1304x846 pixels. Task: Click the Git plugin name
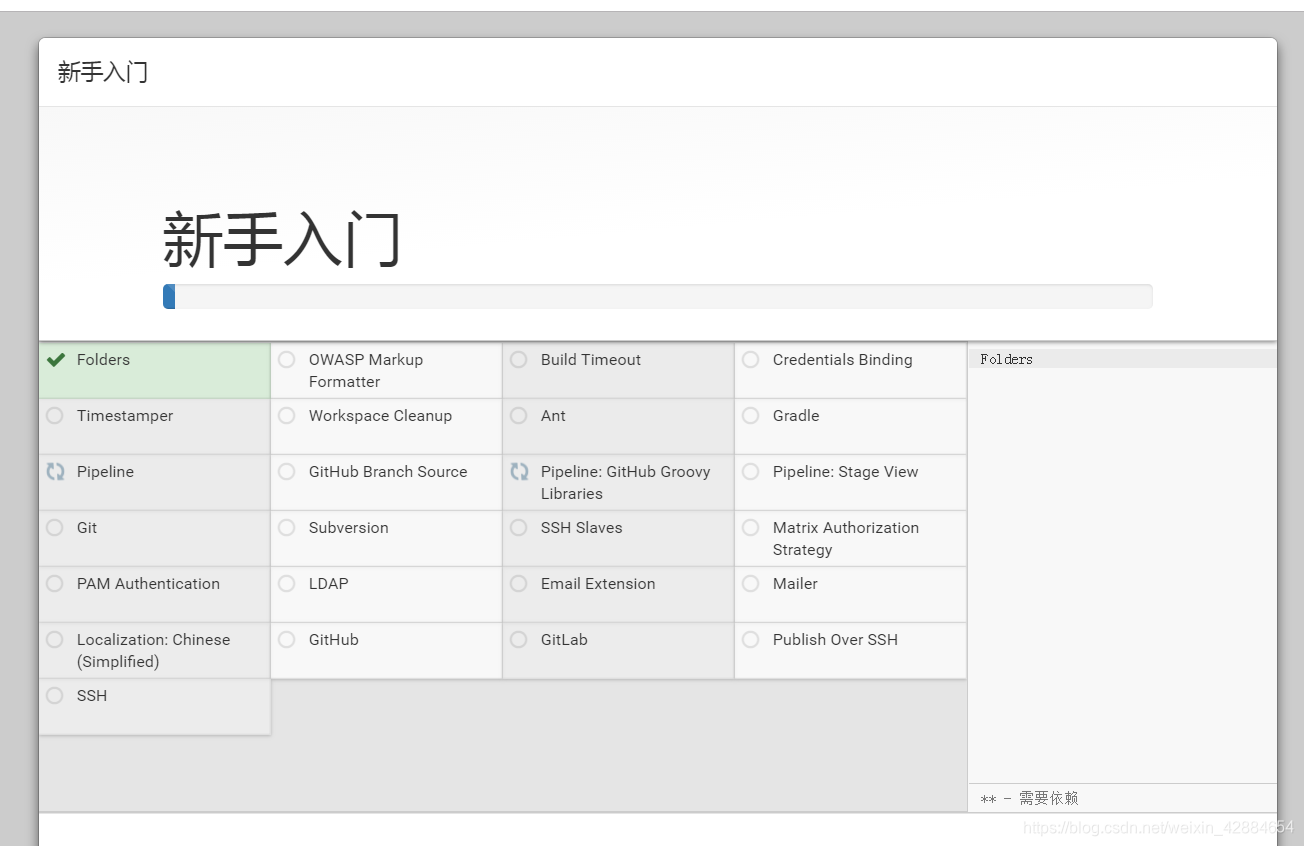(87, 528)
